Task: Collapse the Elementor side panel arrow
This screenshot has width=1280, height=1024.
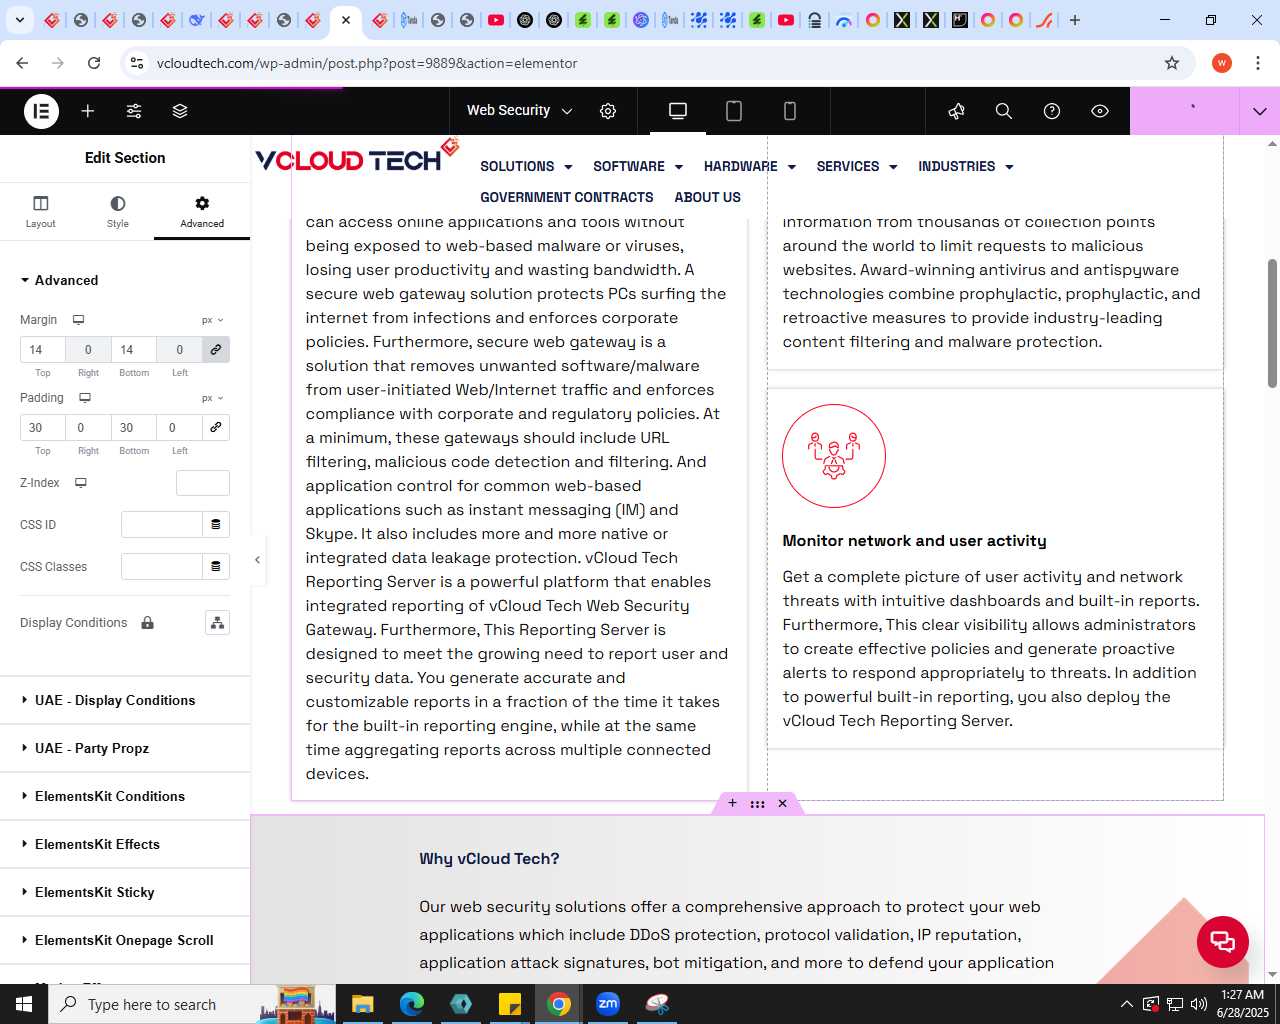Action: [257, 560]
